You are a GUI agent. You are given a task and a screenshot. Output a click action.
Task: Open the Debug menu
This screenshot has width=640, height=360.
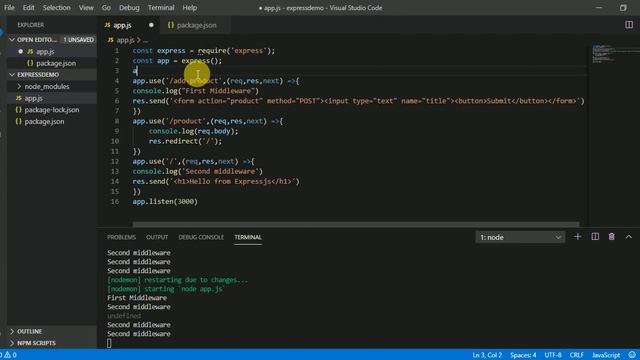[129, 7]
